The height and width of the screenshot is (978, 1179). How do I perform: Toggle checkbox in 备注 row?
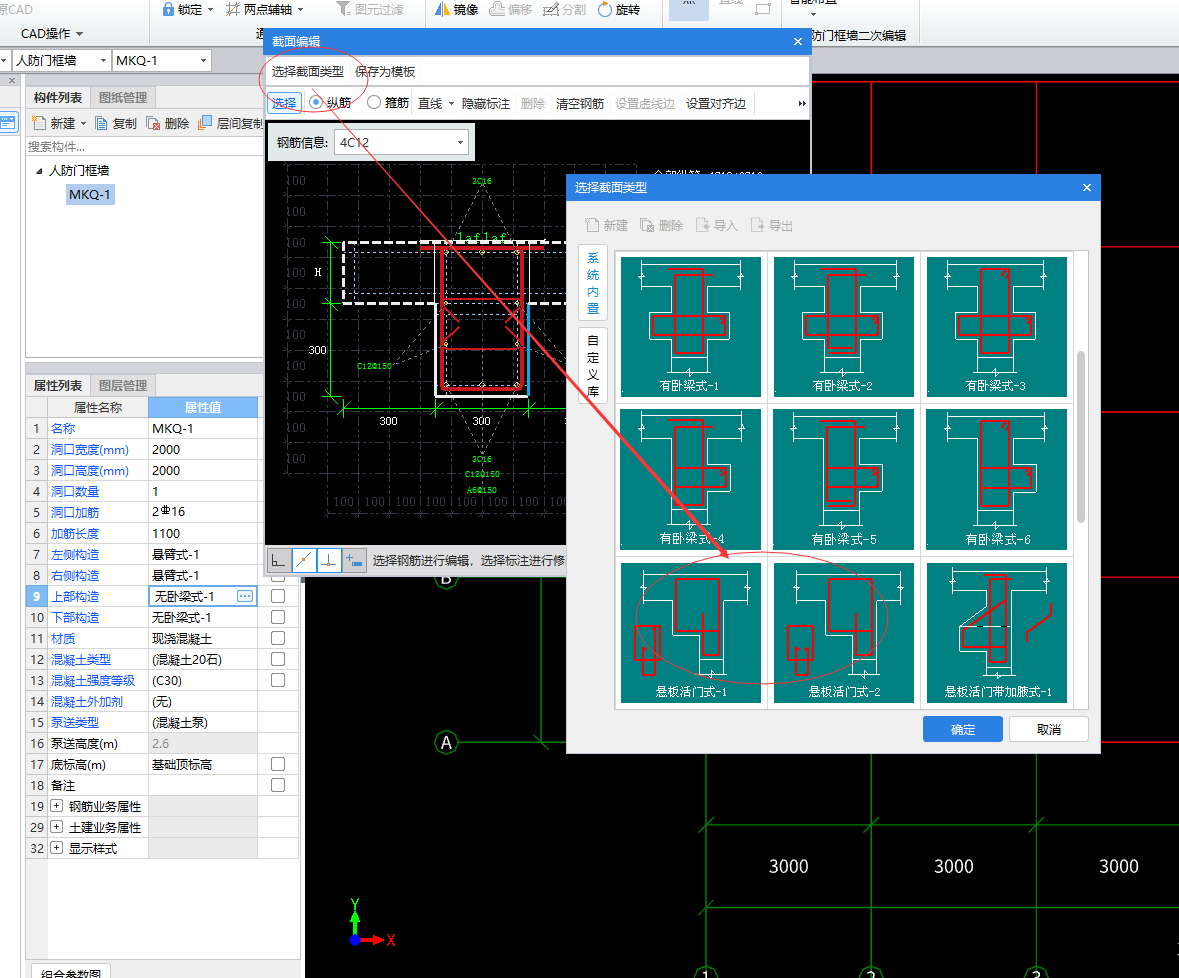pyautogui.click(x=277, y=785)
